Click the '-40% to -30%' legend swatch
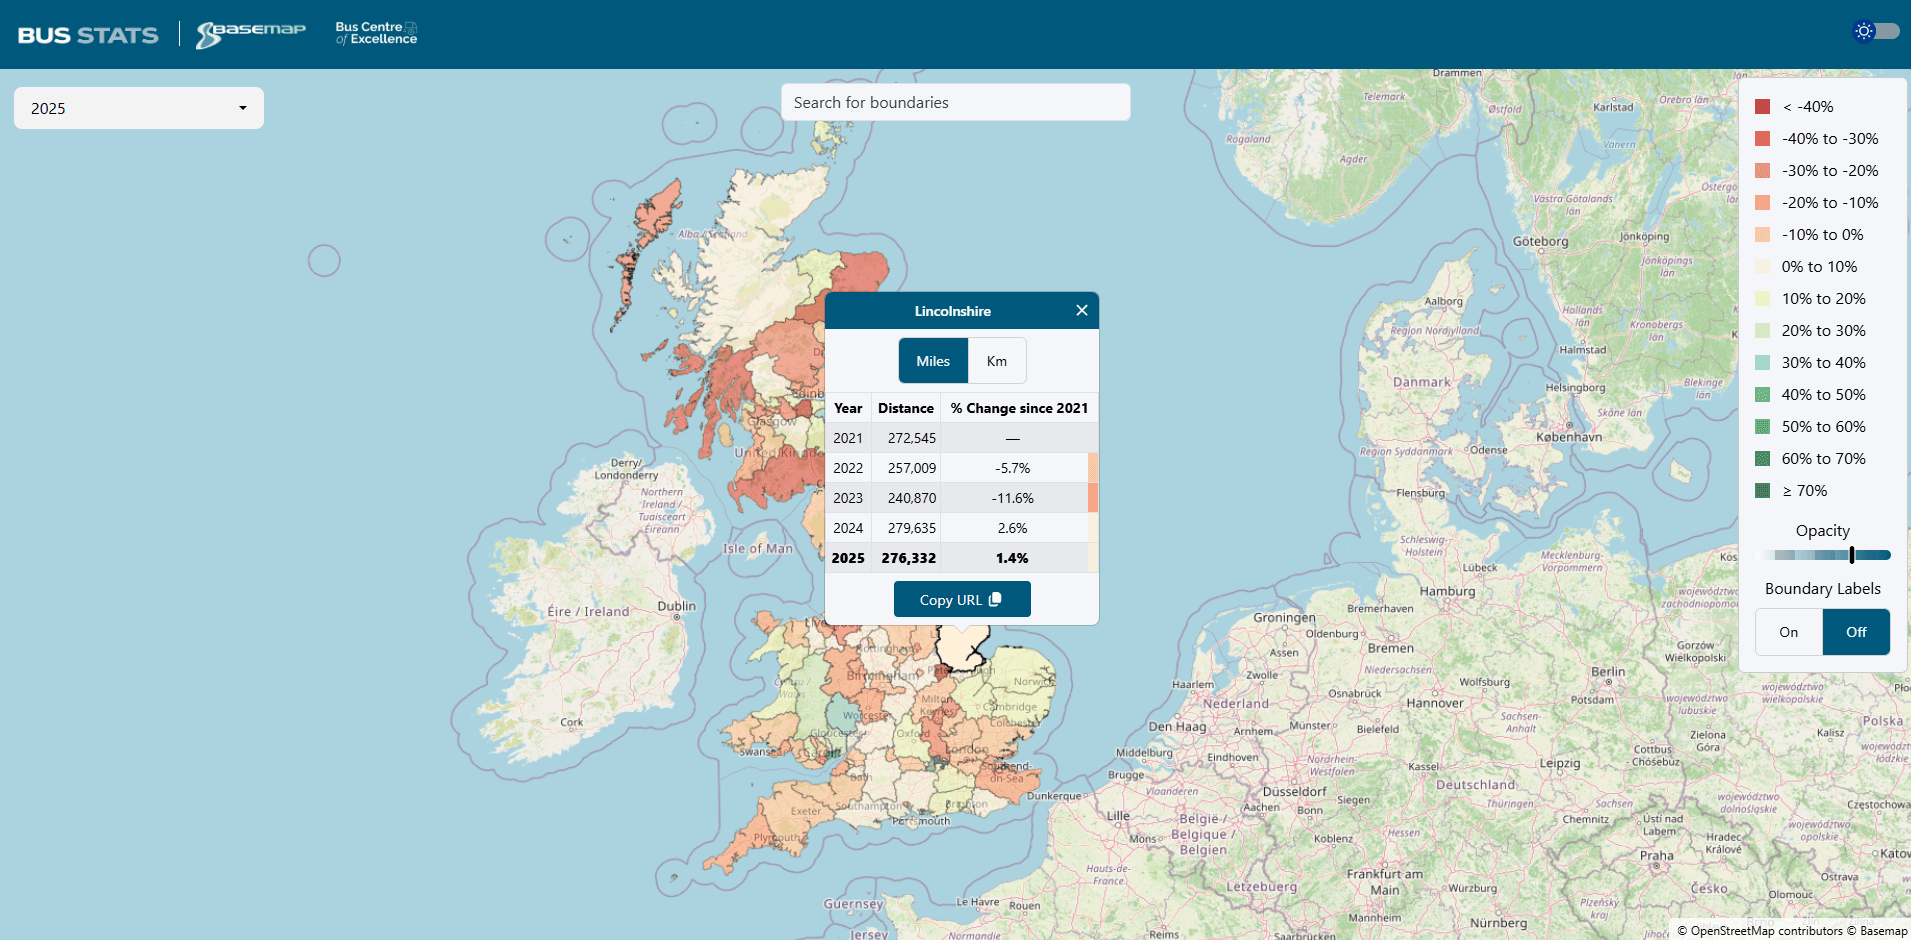 click(1762, 139)
